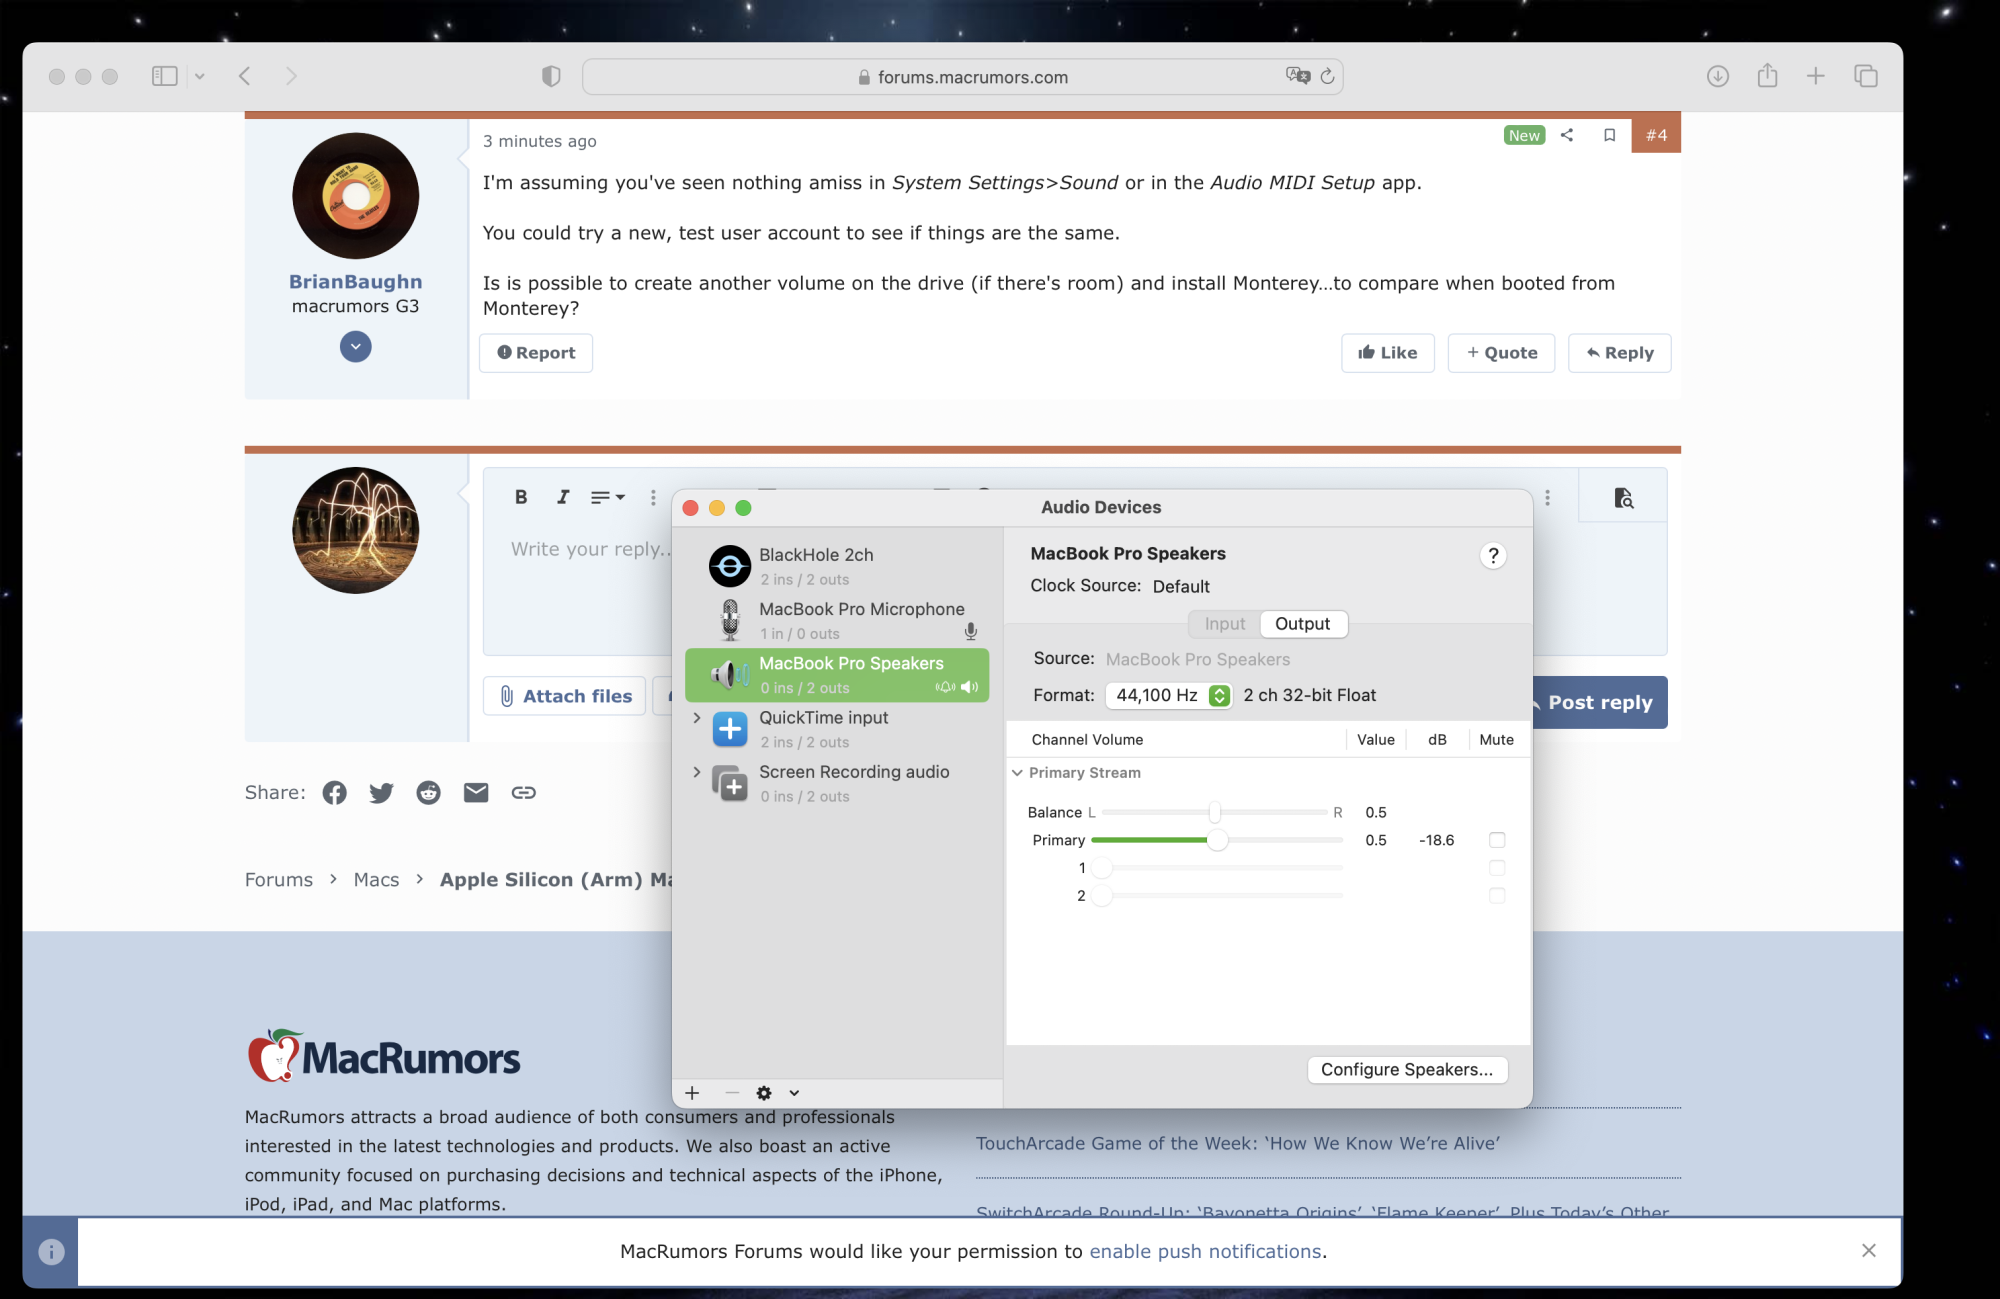Open a new tab with plus icon
Screen dimensions: 2000x1299
coord(1816,76)
